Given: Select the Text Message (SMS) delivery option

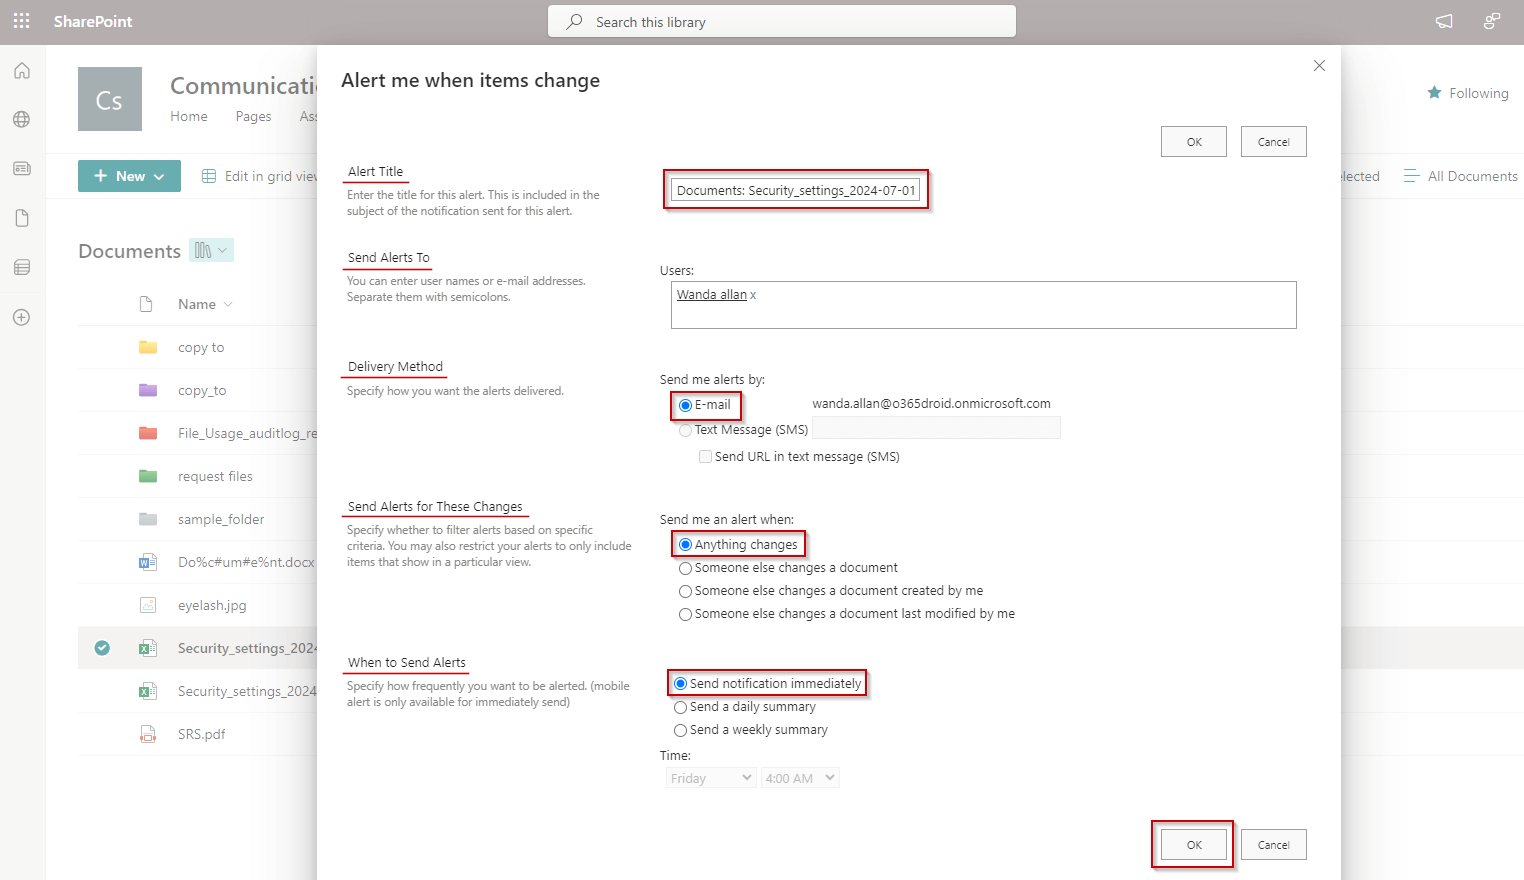Looking at the screenshot, I should tap(686, 428).
